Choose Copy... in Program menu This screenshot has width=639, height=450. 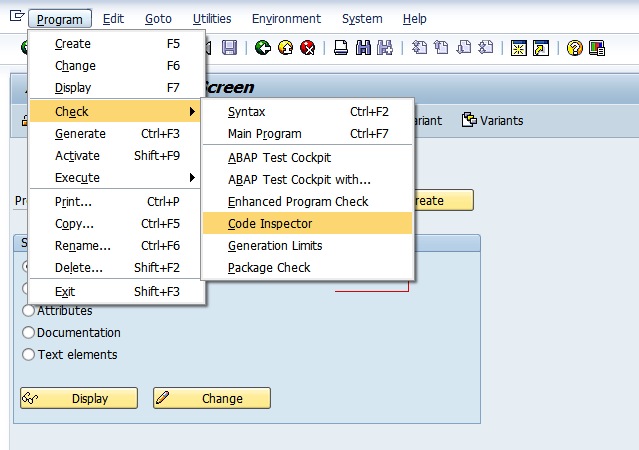point(116,224)
